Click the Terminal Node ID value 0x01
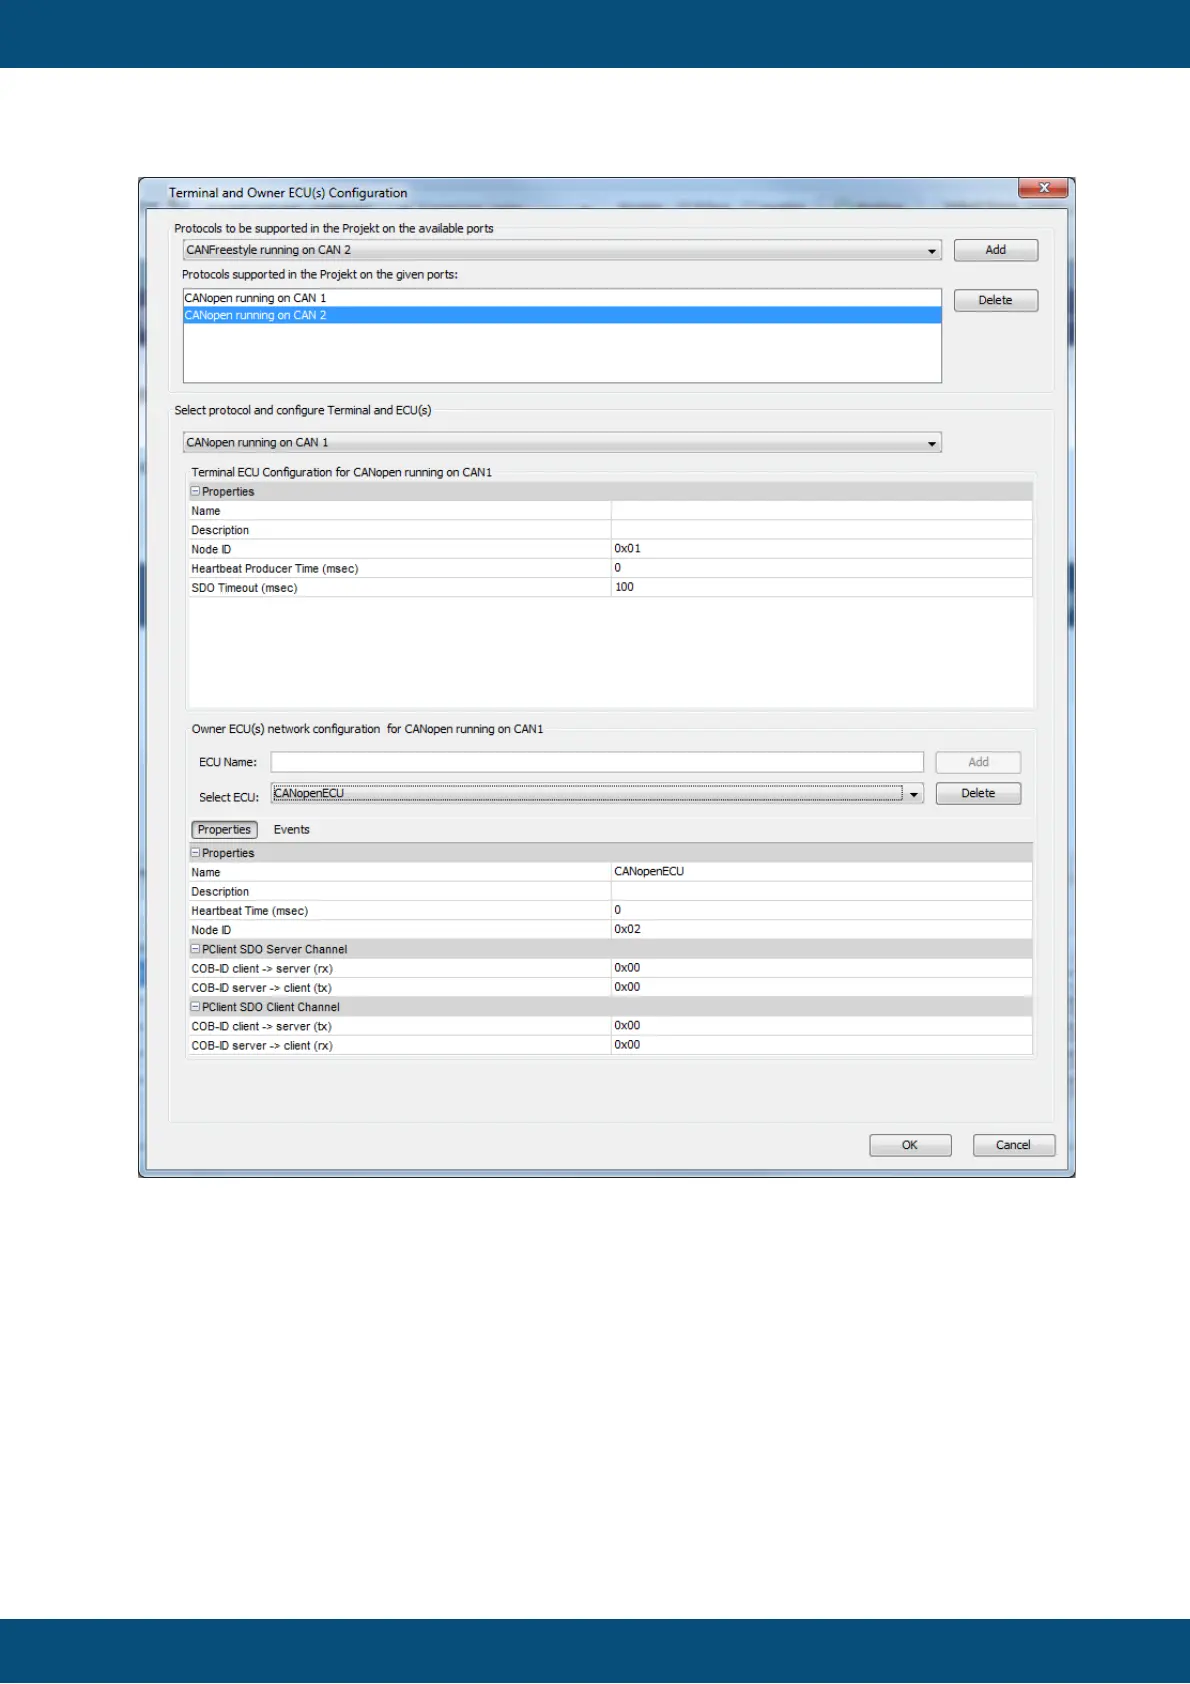 click(x=821, y=549)
